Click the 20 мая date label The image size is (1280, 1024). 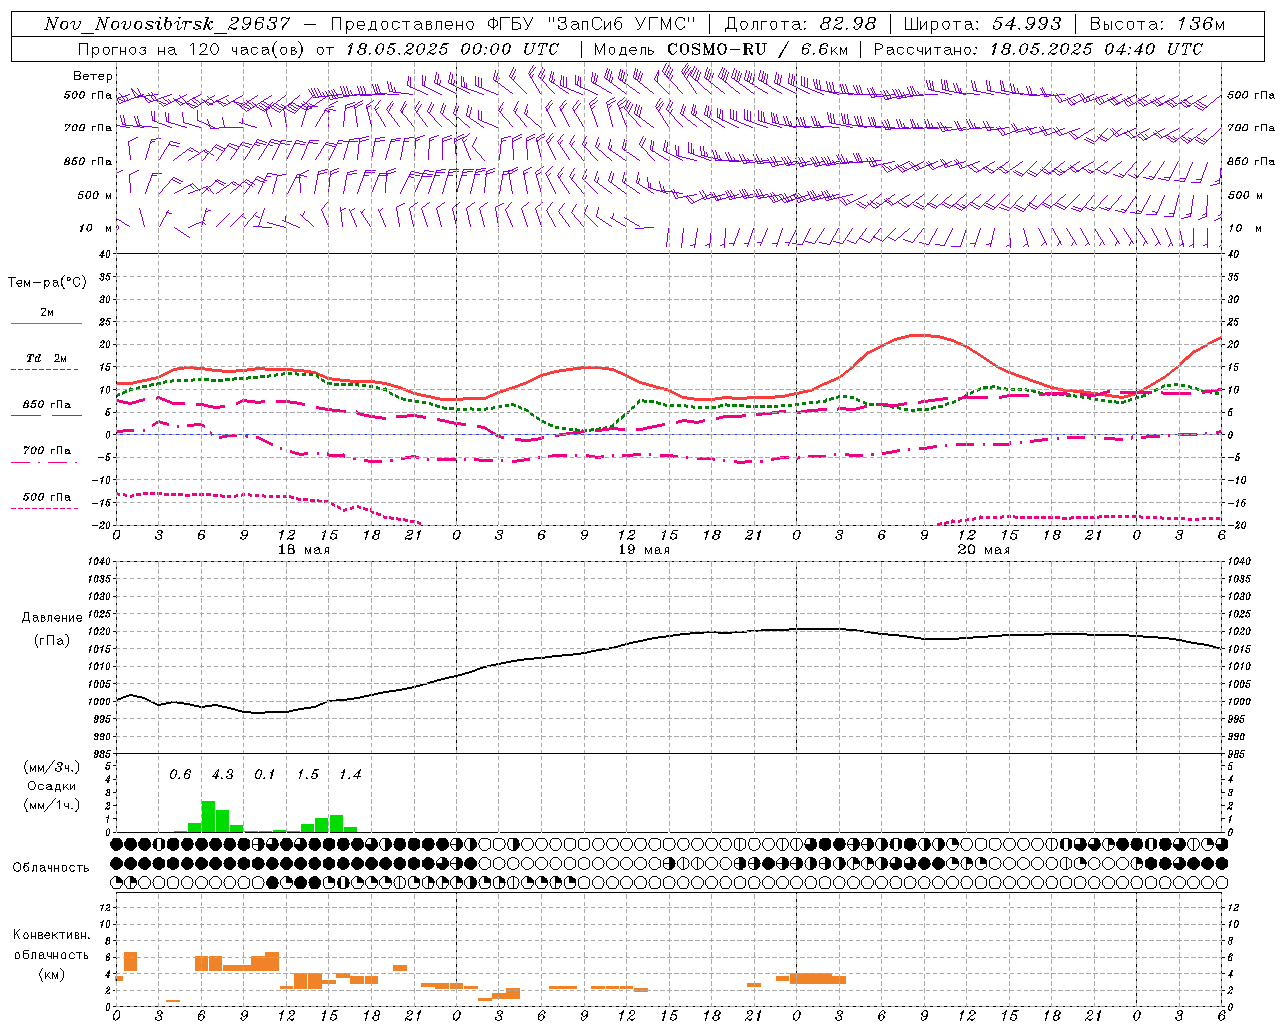point(983,550)
